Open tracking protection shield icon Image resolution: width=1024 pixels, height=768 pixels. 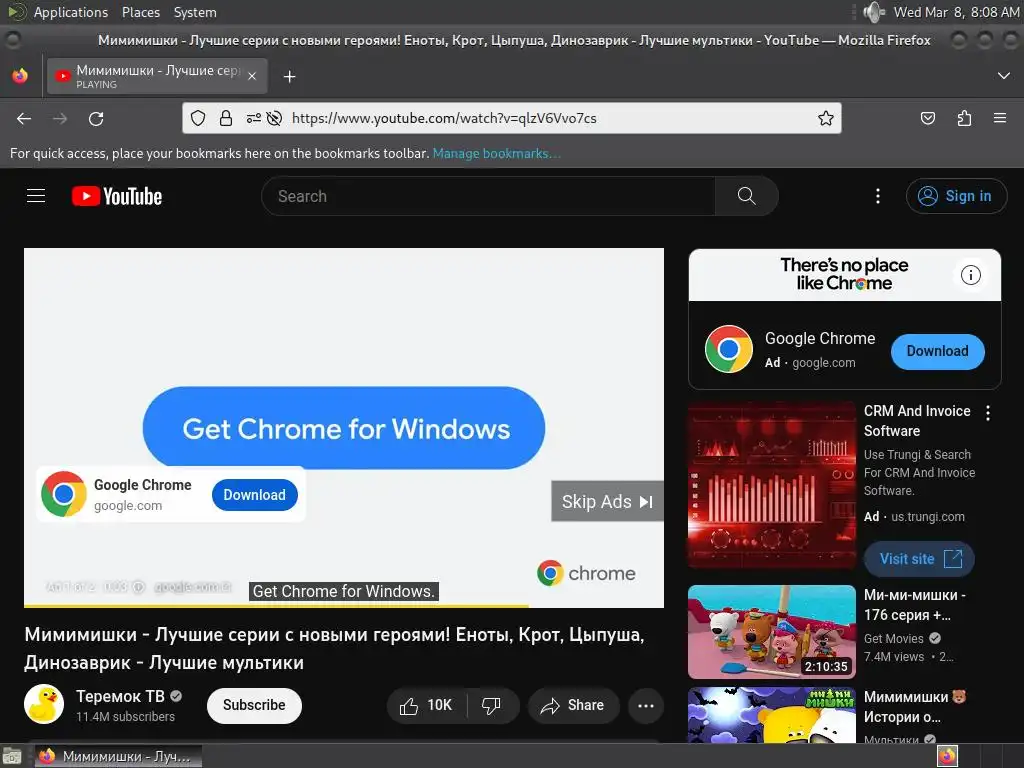tap(198, 118)
